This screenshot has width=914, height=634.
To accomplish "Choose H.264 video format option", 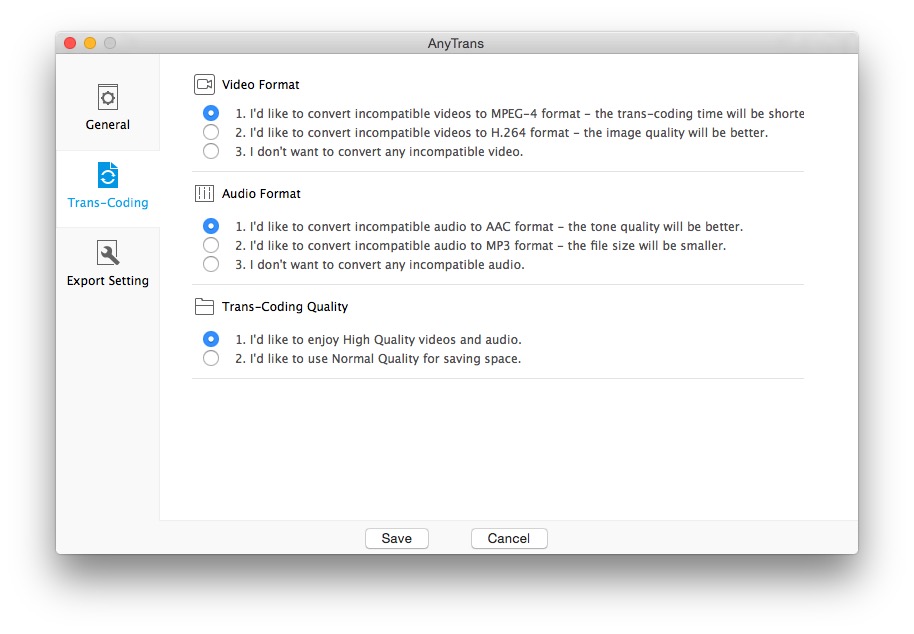I will click(x=211, y=132).
